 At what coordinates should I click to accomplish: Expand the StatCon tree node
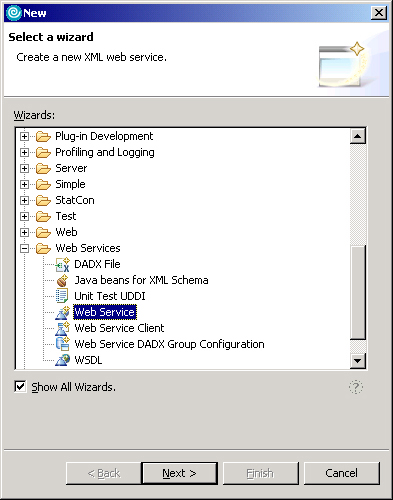click(24, 200)
